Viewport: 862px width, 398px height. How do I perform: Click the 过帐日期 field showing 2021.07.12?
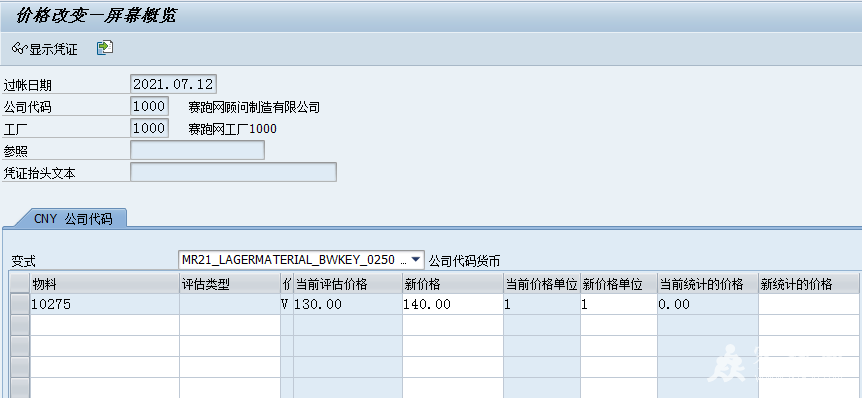[174, 84]
